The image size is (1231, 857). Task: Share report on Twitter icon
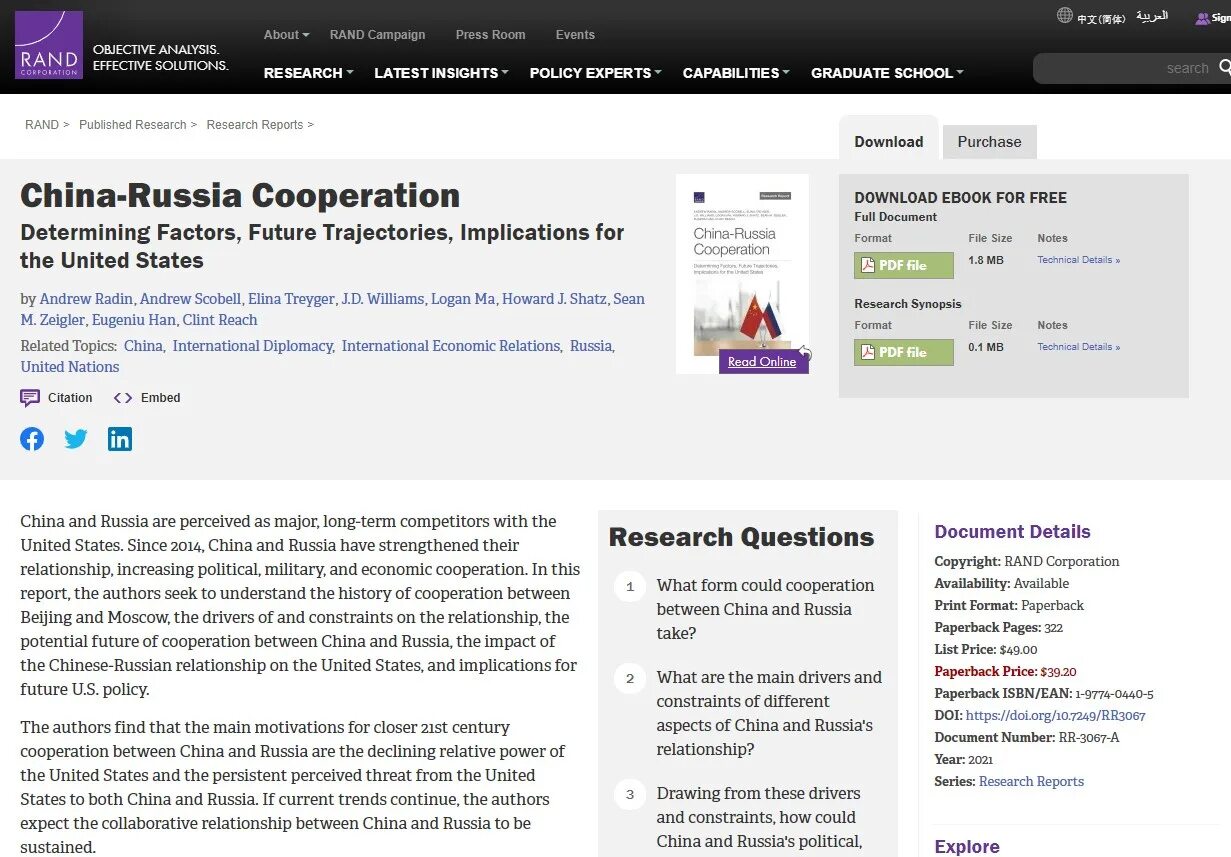pyautogui.click(x=76, y=439)
